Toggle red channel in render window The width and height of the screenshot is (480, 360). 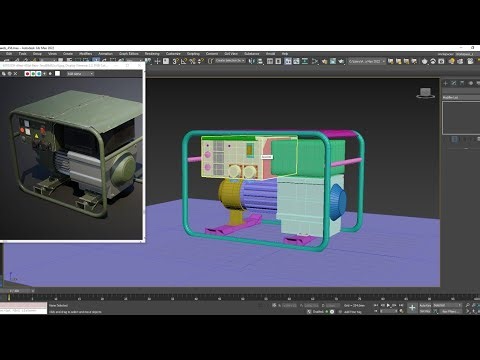(x=27, y=73)
